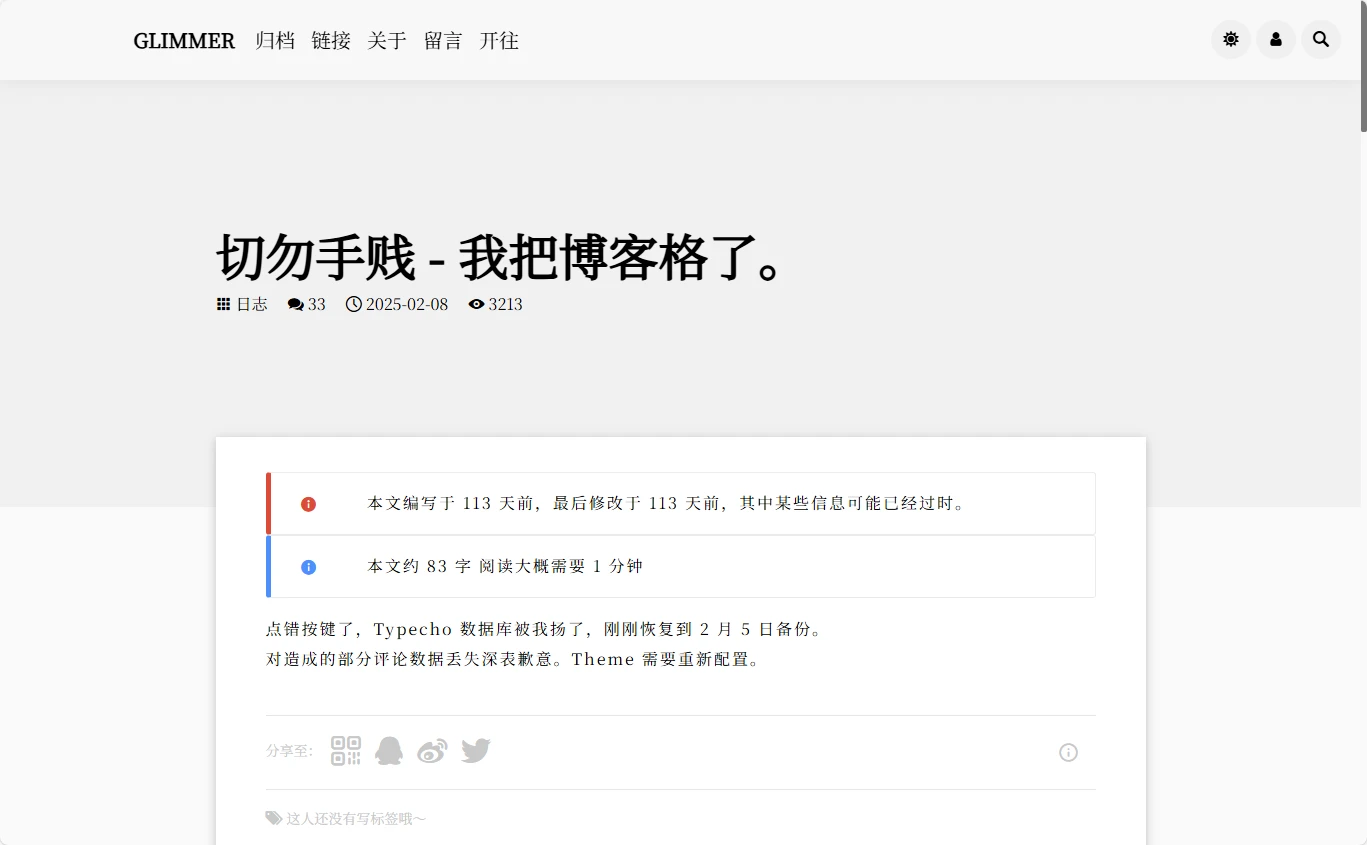Image resolution: width=1367 pixels, height=845 pixels.
Task: Click the page title 切勿手贱 - 我把博客格了。
Action: [502, 257]
